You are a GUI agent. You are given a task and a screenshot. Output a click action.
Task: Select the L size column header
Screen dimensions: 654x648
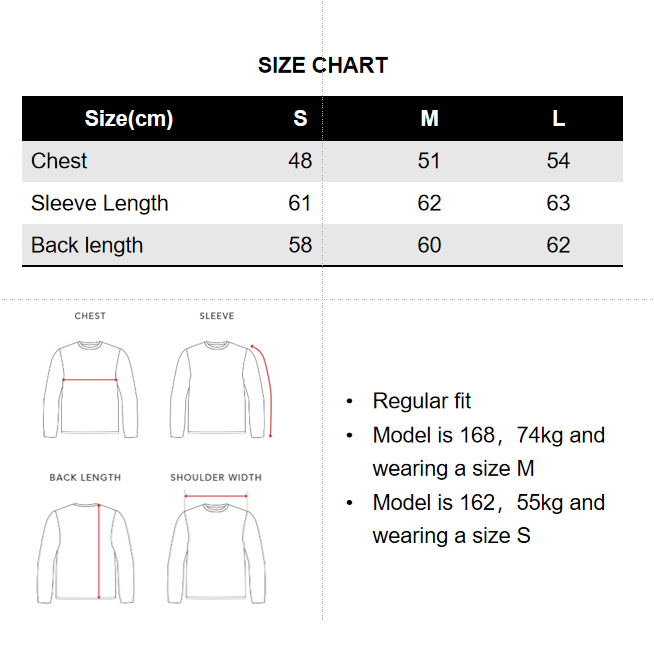click(x=558, y=119)
